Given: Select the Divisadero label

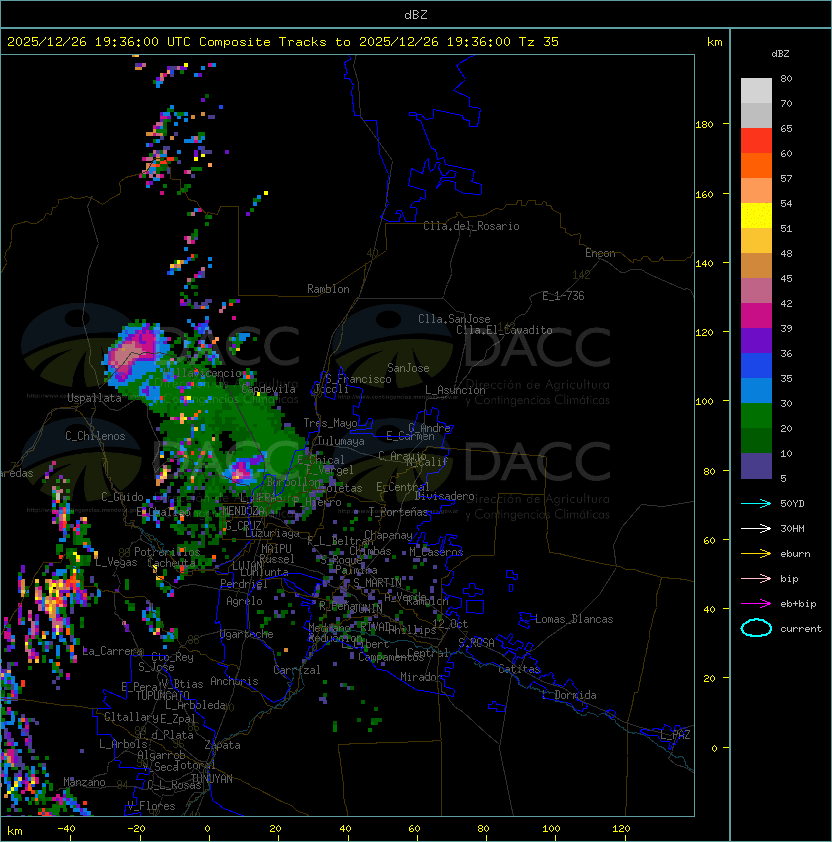Looking at the screenshot, I should [444, 496].
